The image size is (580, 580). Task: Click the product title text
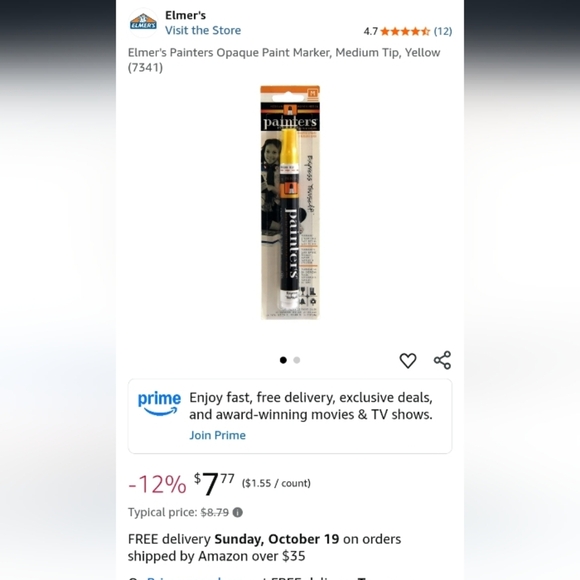pyautogui.click(x=284, y=60)
